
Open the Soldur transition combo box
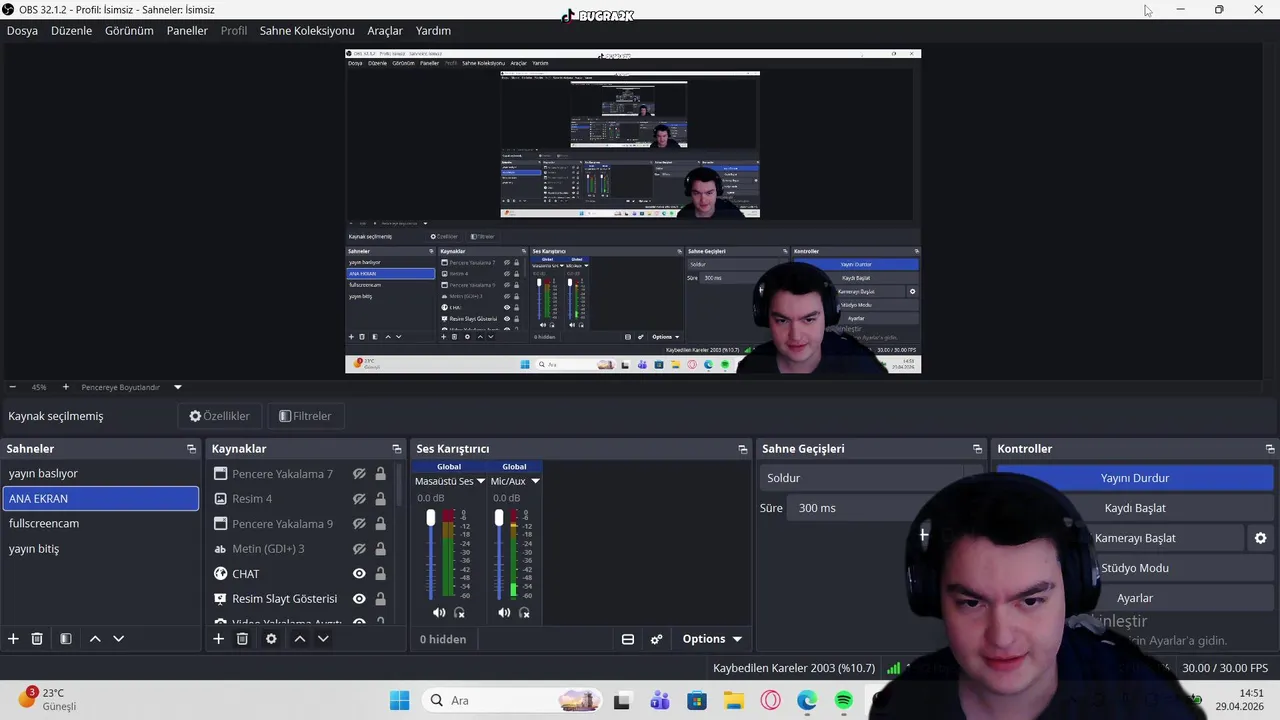tap(871, 478)
